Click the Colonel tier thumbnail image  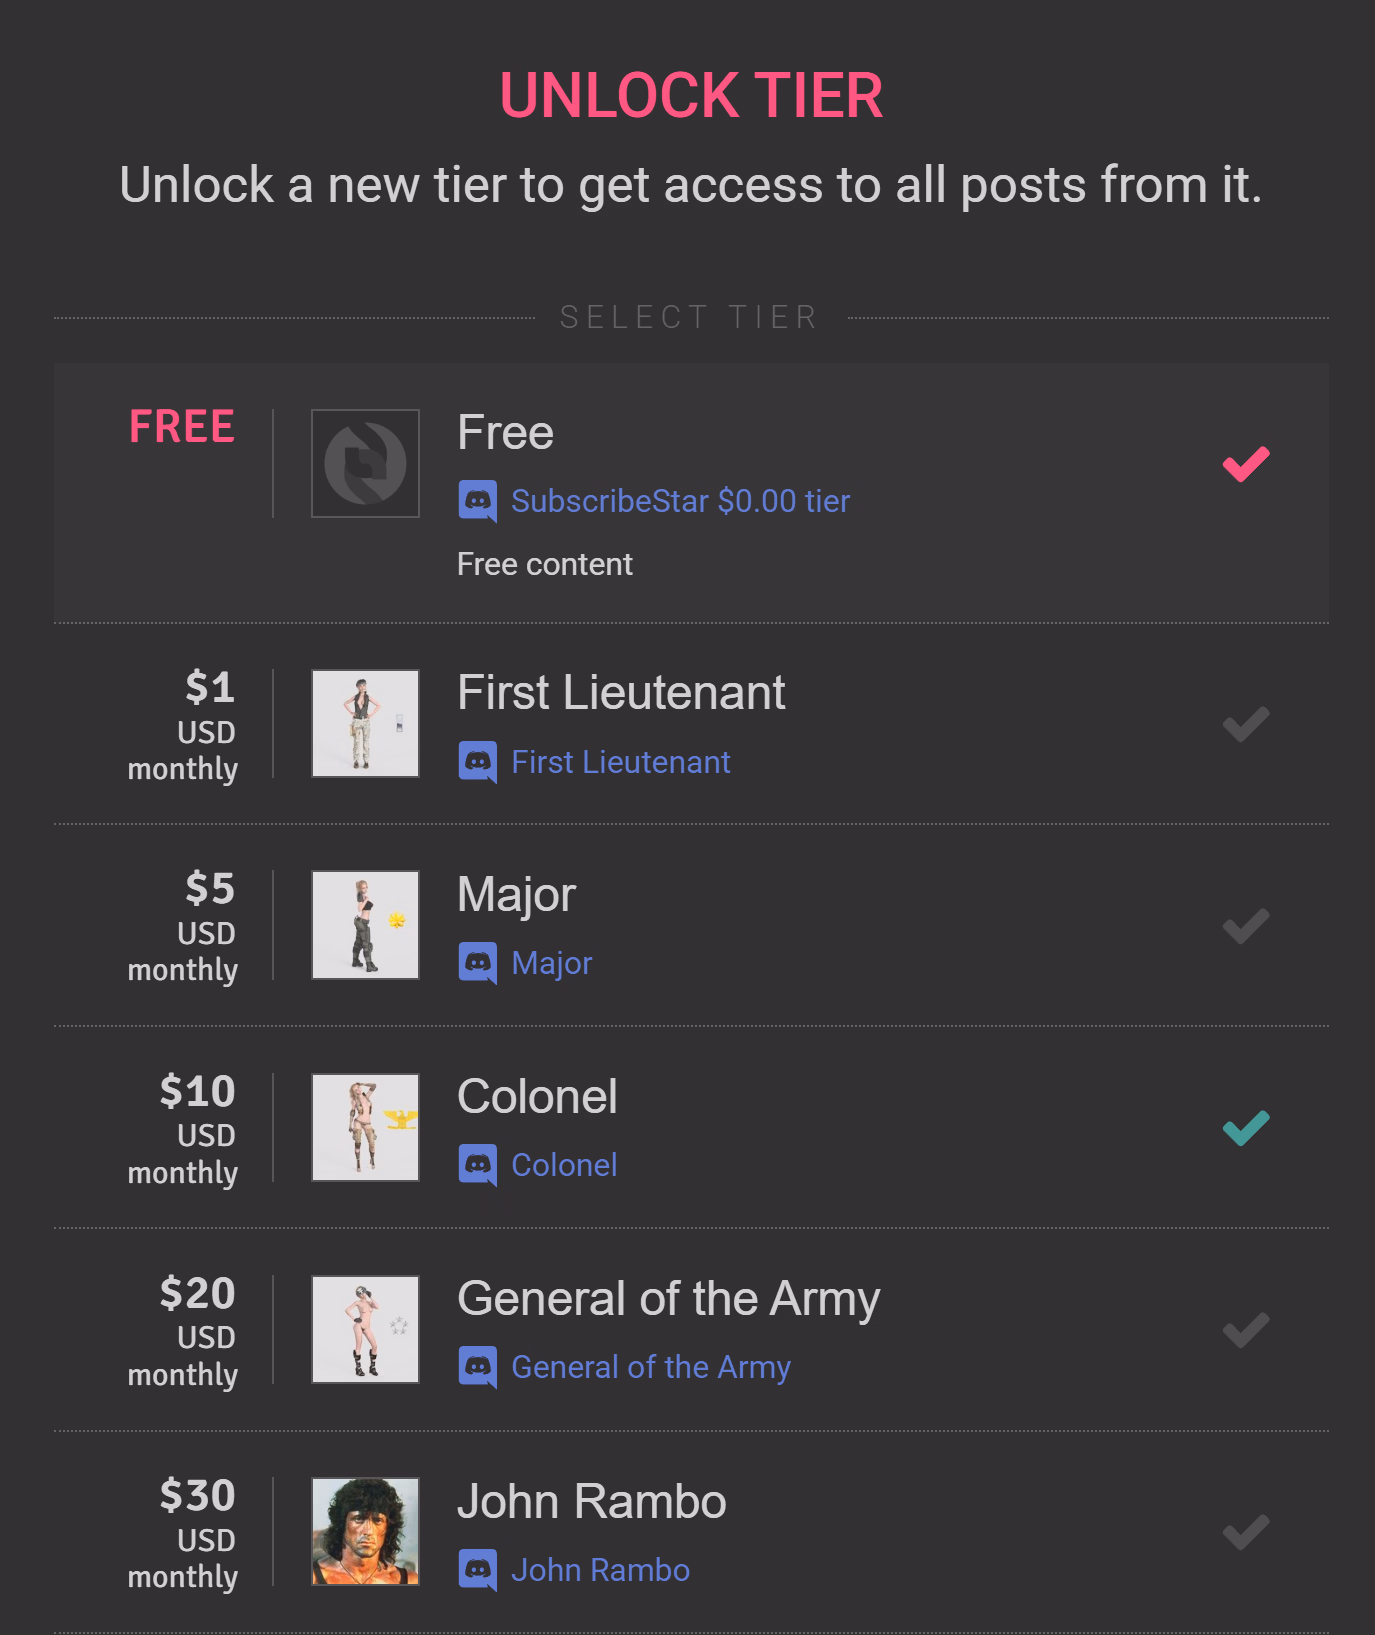(x=365, y=1127)
